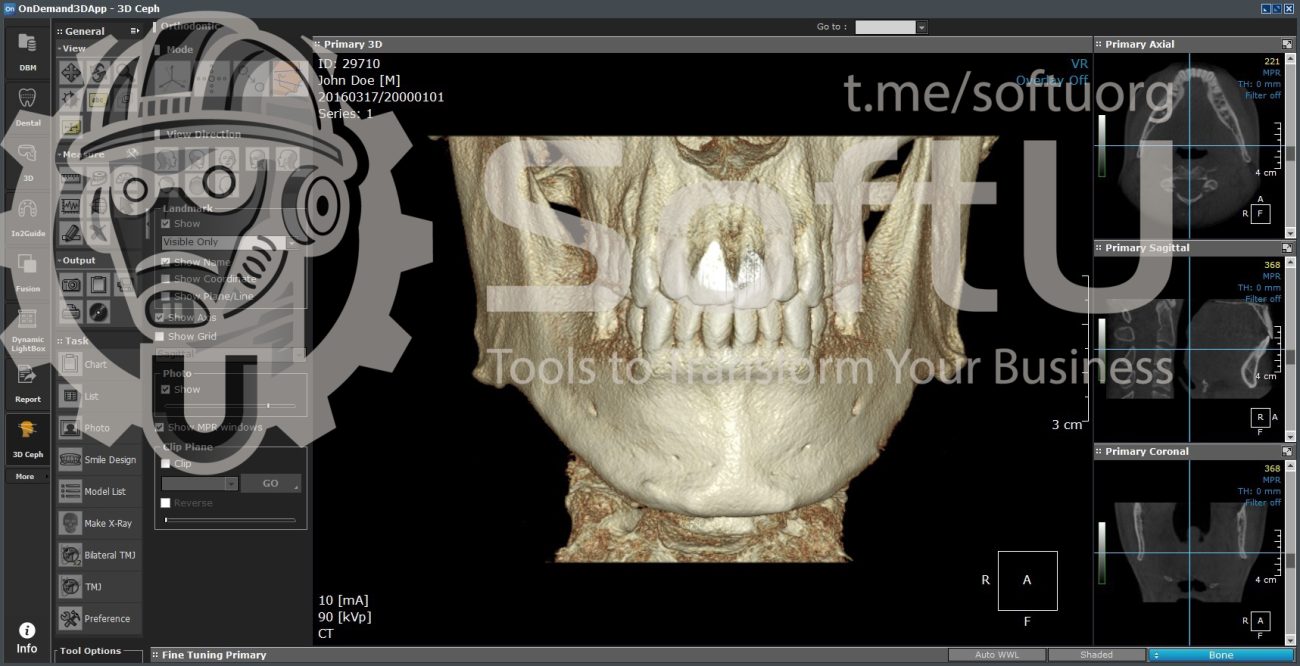
Task: Open the Dental module
Action: [27, 107]
